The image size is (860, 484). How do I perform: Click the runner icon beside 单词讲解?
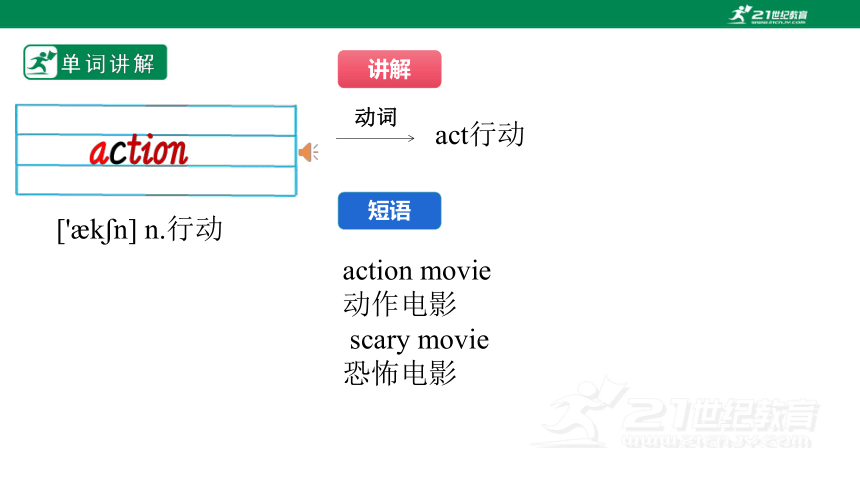(x=41, y=63)
